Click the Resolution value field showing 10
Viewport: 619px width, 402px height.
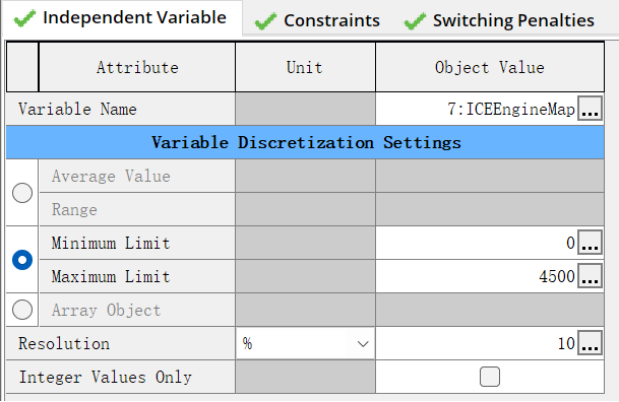tap(476, 344)
